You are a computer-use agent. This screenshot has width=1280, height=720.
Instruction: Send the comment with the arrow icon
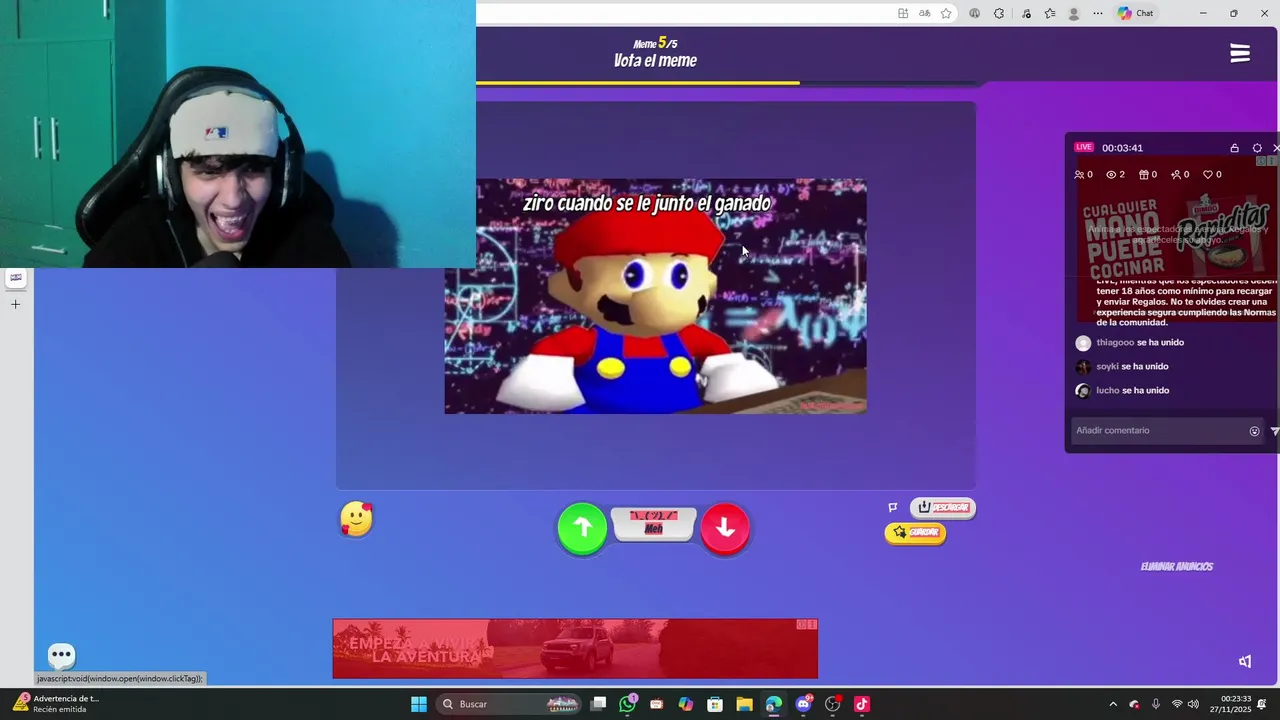click(x=1275, y=431)
